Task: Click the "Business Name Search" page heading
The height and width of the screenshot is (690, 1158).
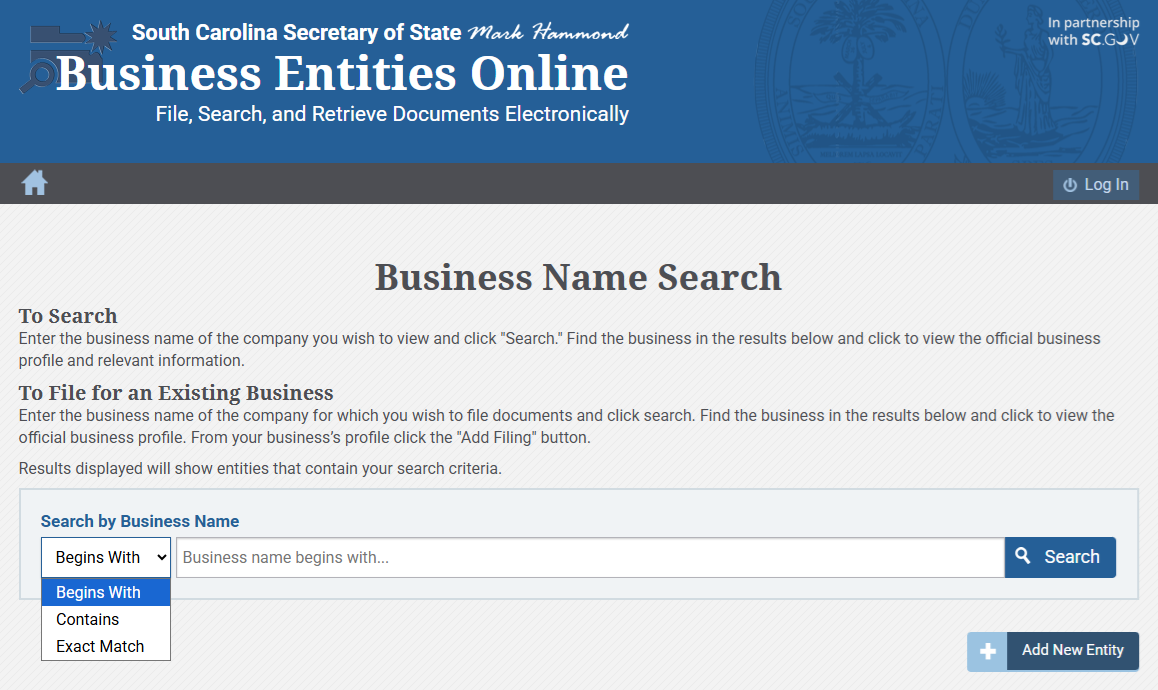Action: 578,278
